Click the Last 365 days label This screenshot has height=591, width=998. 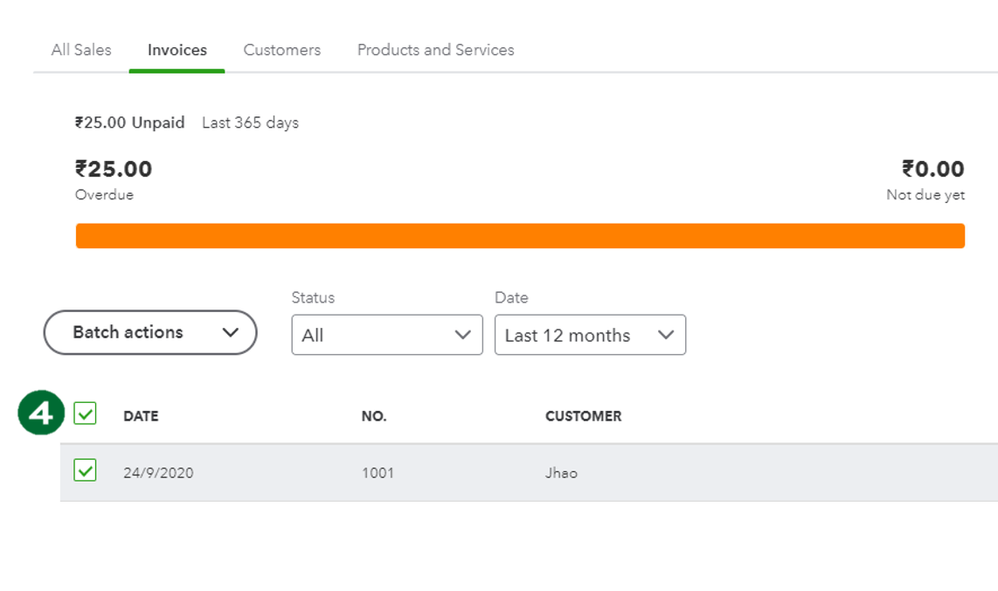[x=250, y=123]
